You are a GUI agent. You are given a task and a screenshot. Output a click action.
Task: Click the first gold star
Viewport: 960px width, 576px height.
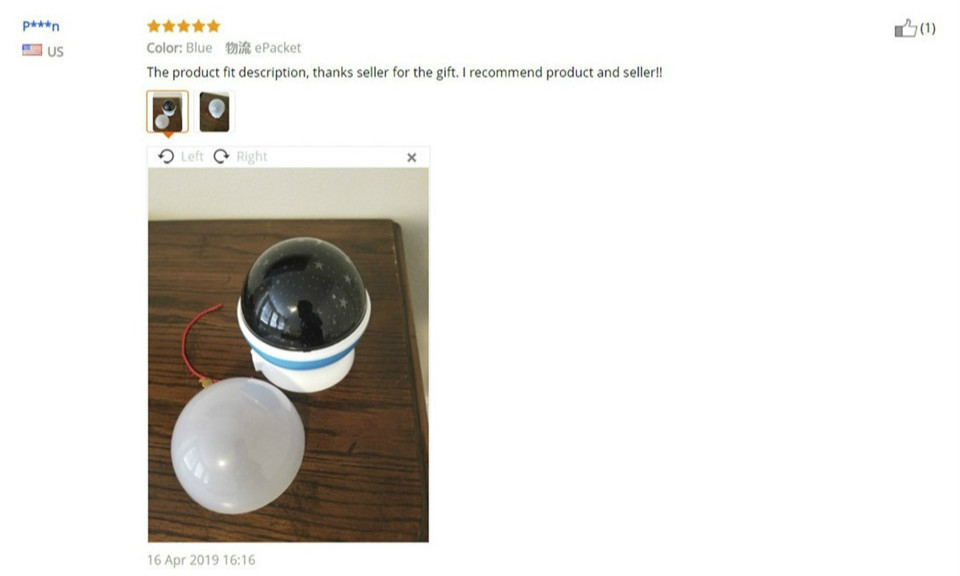coord(154,26)
